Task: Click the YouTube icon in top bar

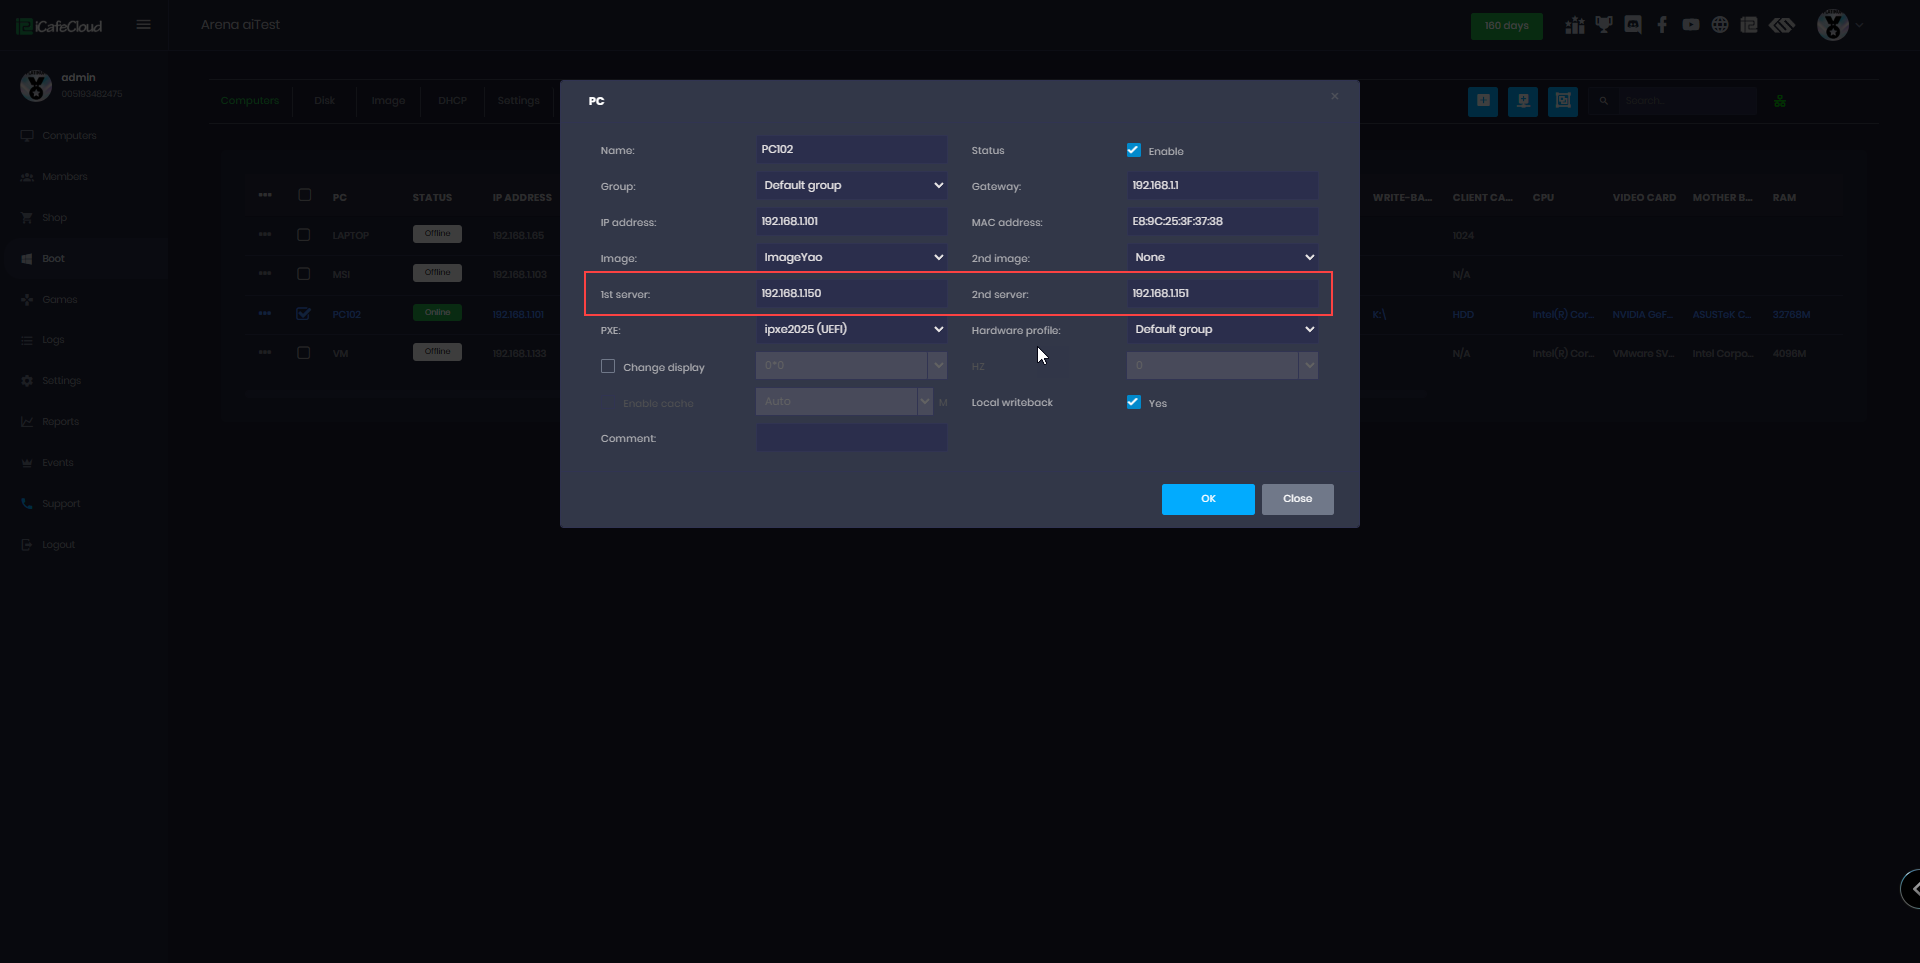Action: point(1691,25)
